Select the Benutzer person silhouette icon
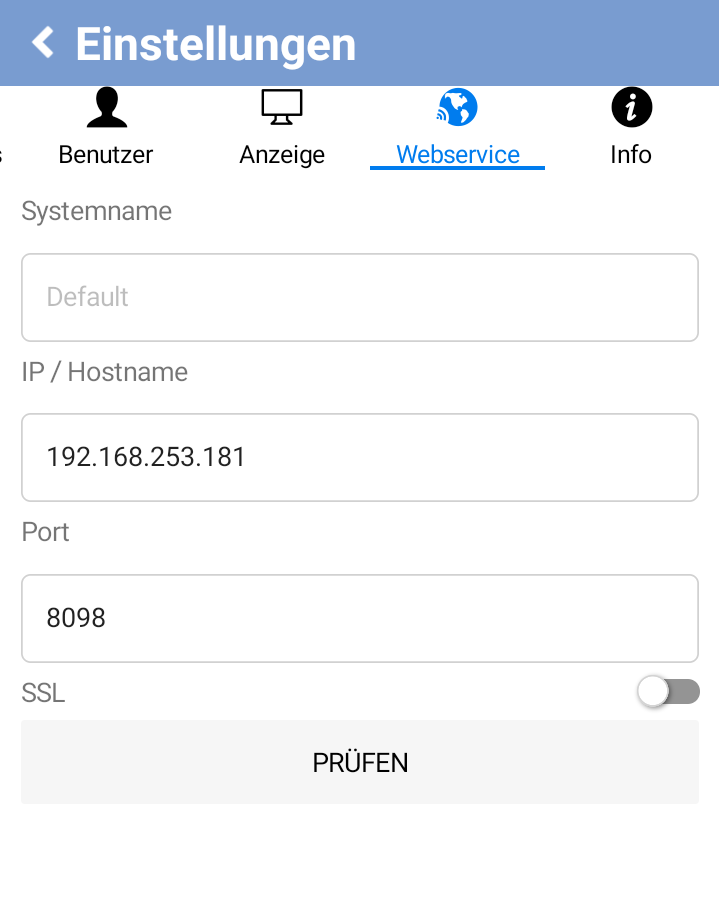This screenshot has height=902, width=719. [x=106, y=108]
